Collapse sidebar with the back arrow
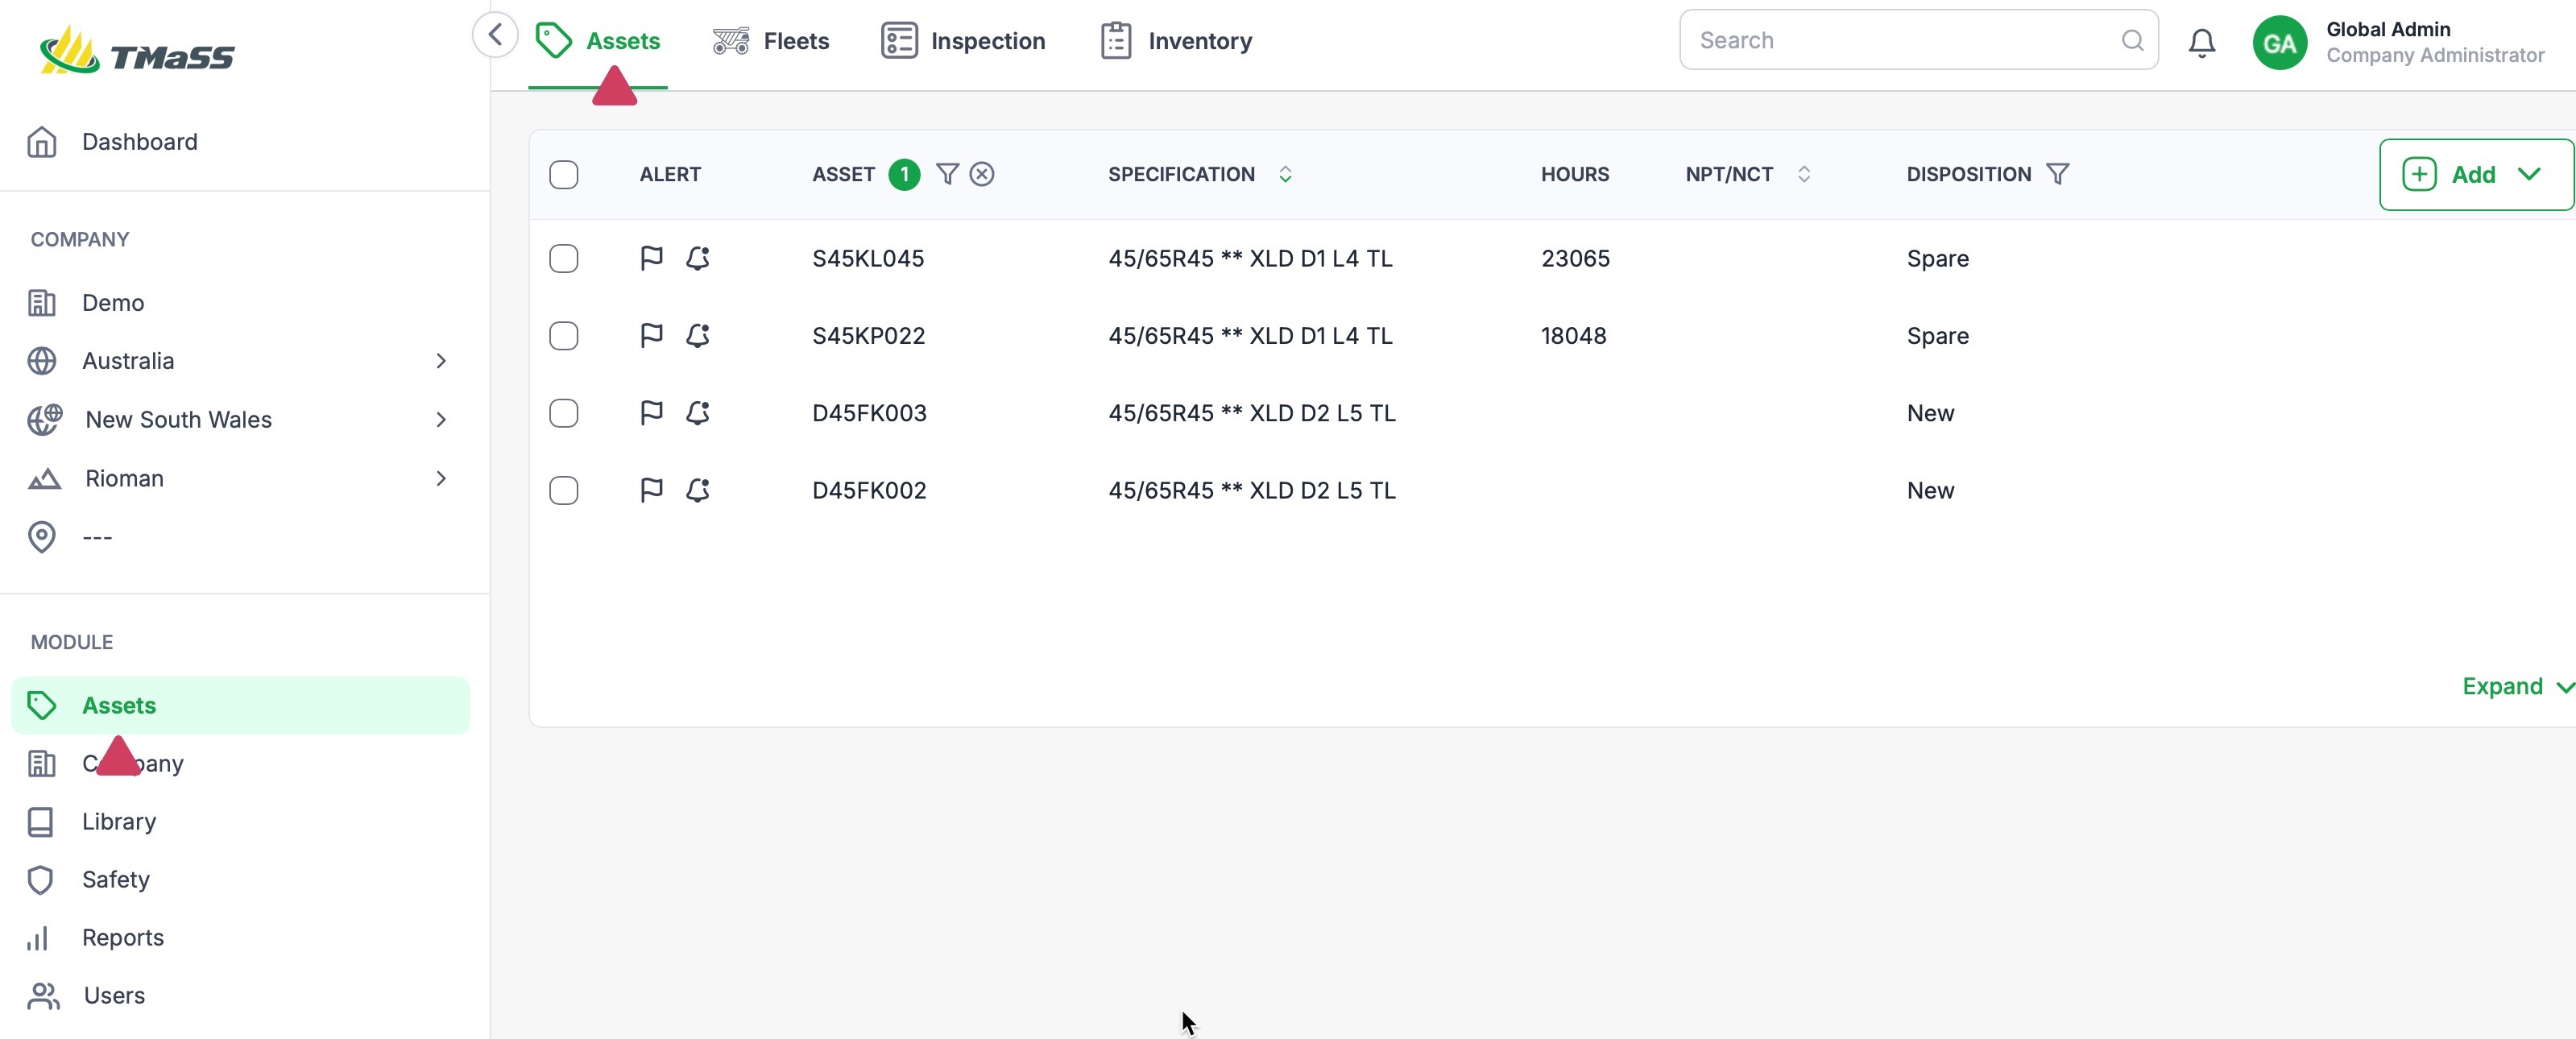The height and width of the screenshot is (1039, 2576). pos(495,36)
